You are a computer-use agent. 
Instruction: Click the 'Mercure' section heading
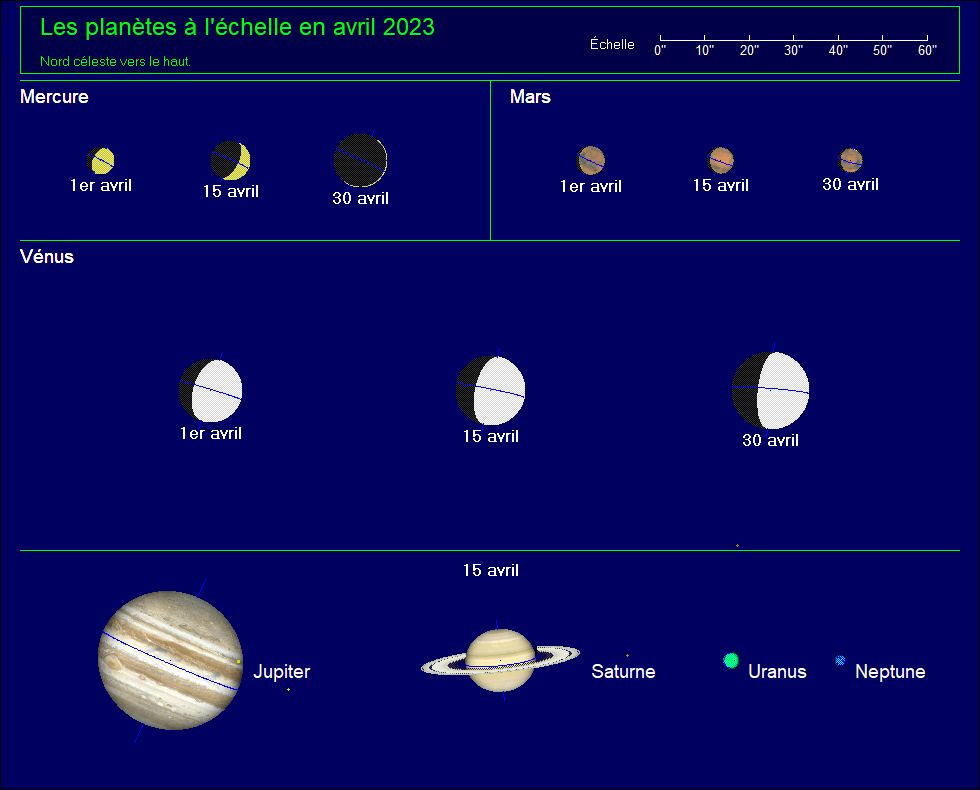[x=54, y=97]
